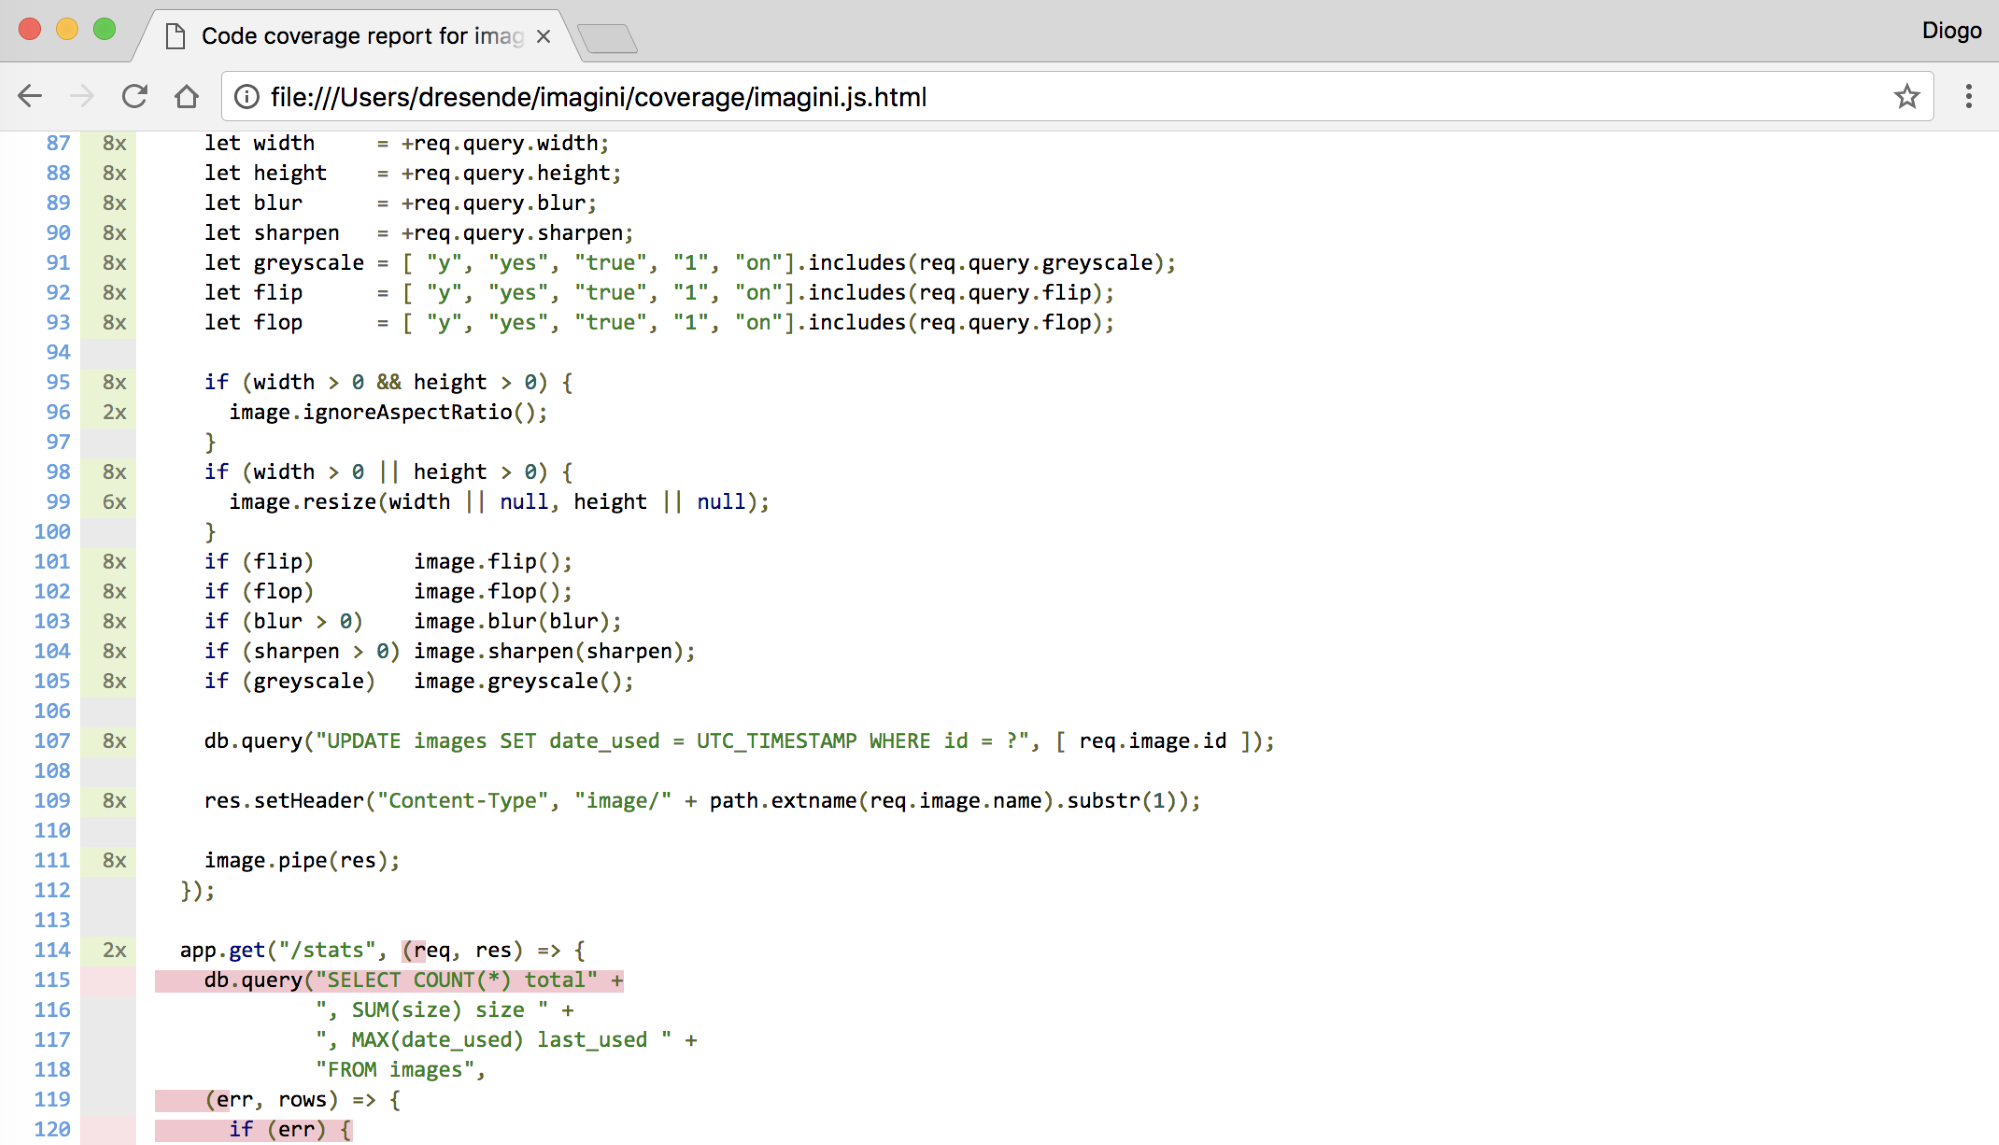Click highlighted uncovered db.query line 115

click(x=390, y=980)
